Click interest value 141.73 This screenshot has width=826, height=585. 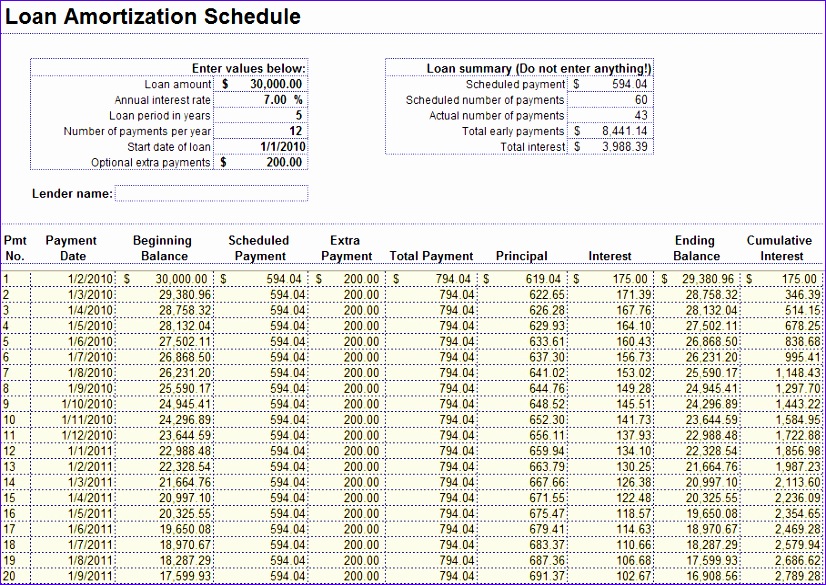pyautogui.click(x=634, y=420)
